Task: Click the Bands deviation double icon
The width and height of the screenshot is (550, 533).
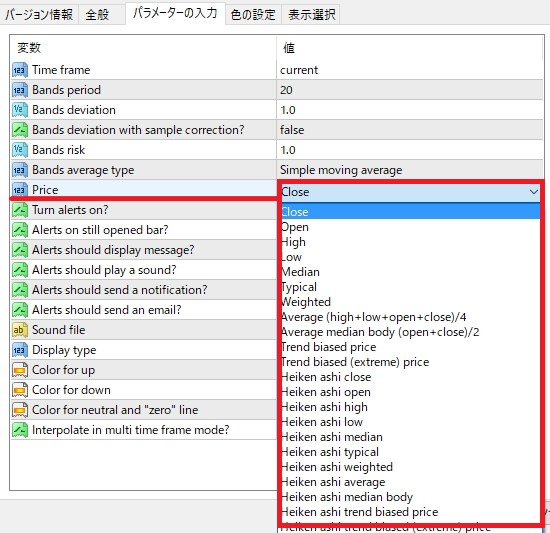Action: click(20, 110)
